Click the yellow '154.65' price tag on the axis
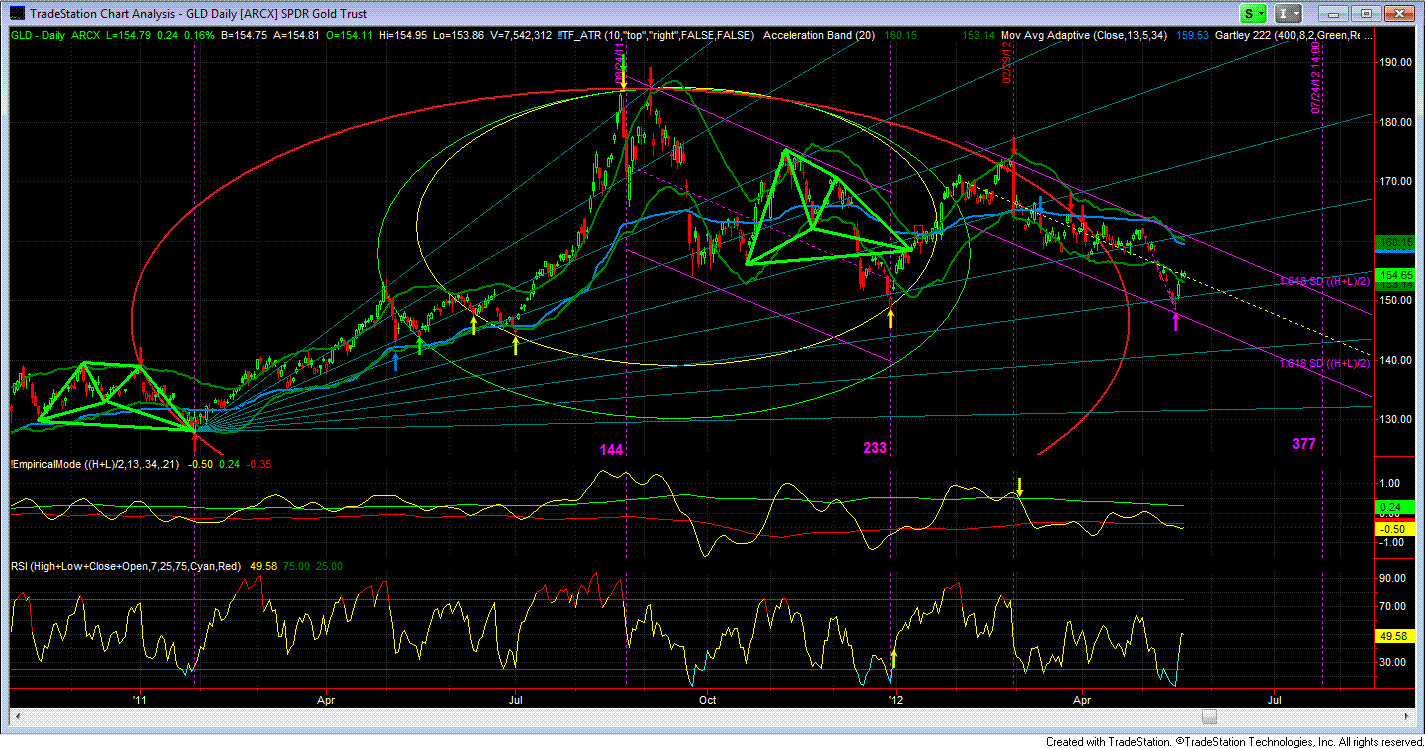The height and width of the screenshot is (748, 1425). tap(1395, 274)
